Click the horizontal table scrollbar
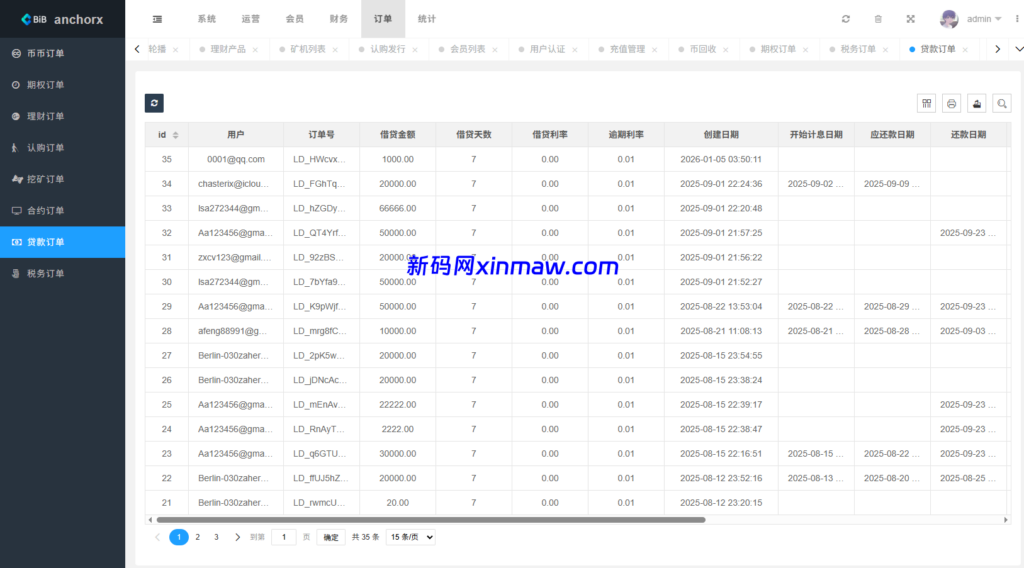1024x568 pixels. 430,520
